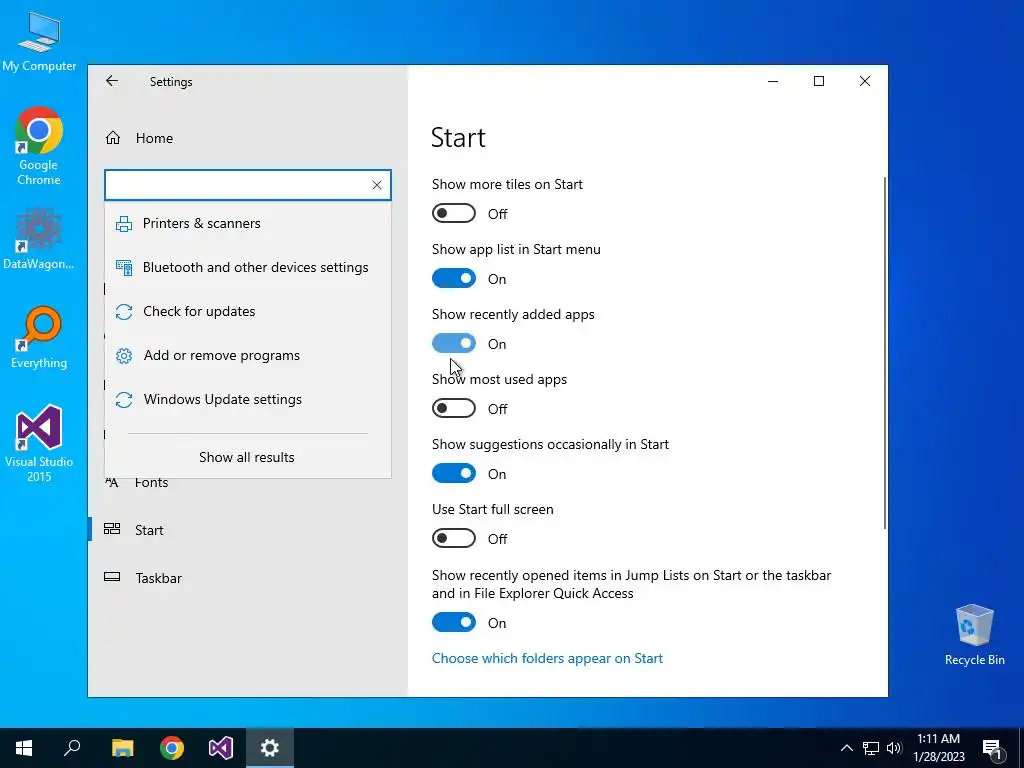
Task: Show hidden tray icons chevron
Action: coord(846,748)
